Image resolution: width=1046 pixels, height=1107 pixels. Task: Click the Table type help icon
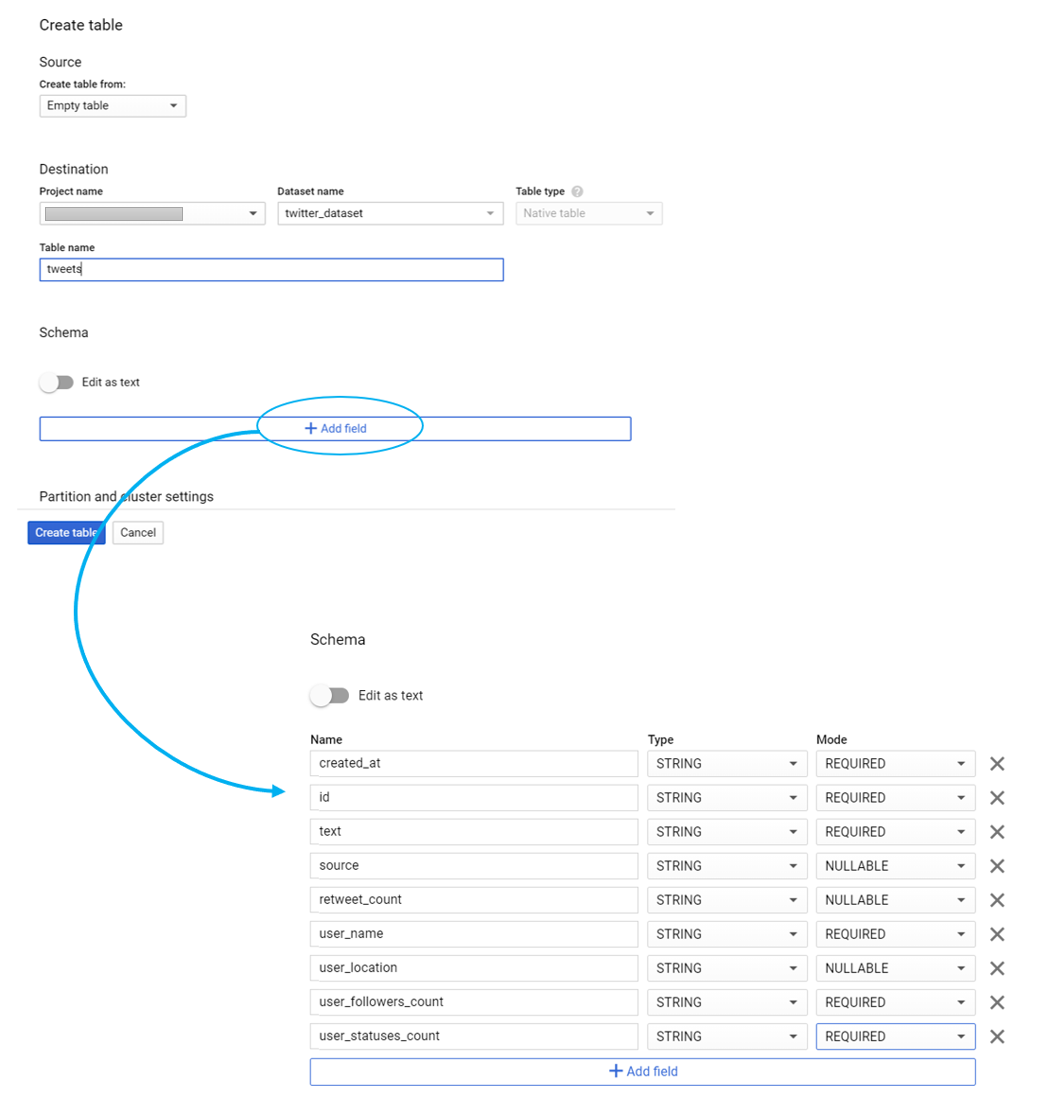(x=577, y=191)
